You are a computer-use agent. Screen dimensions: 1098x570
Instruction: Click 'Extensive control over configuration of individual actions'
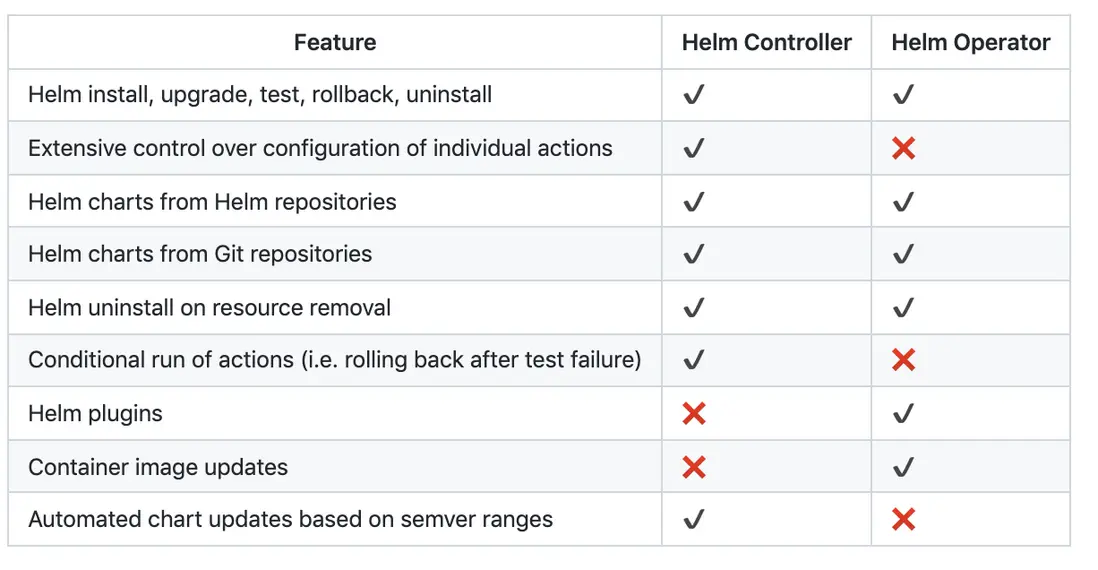320,149
